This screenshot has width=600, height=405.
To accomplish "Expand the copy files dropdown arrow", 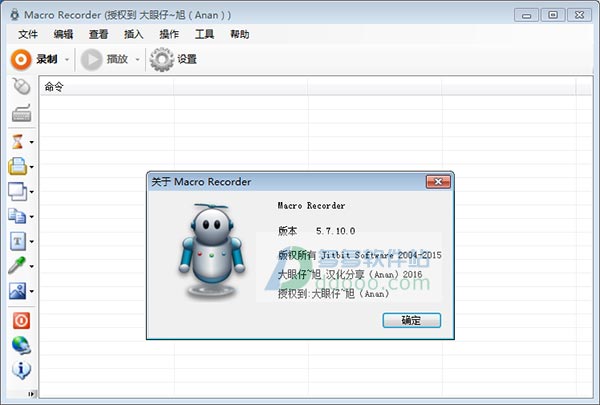I will [32, 217].
